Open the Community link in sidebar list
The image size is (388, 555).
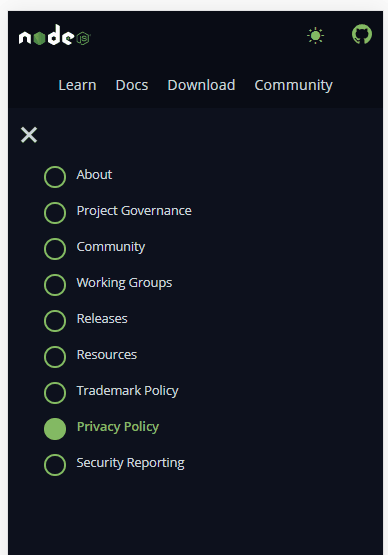(111, 247)
